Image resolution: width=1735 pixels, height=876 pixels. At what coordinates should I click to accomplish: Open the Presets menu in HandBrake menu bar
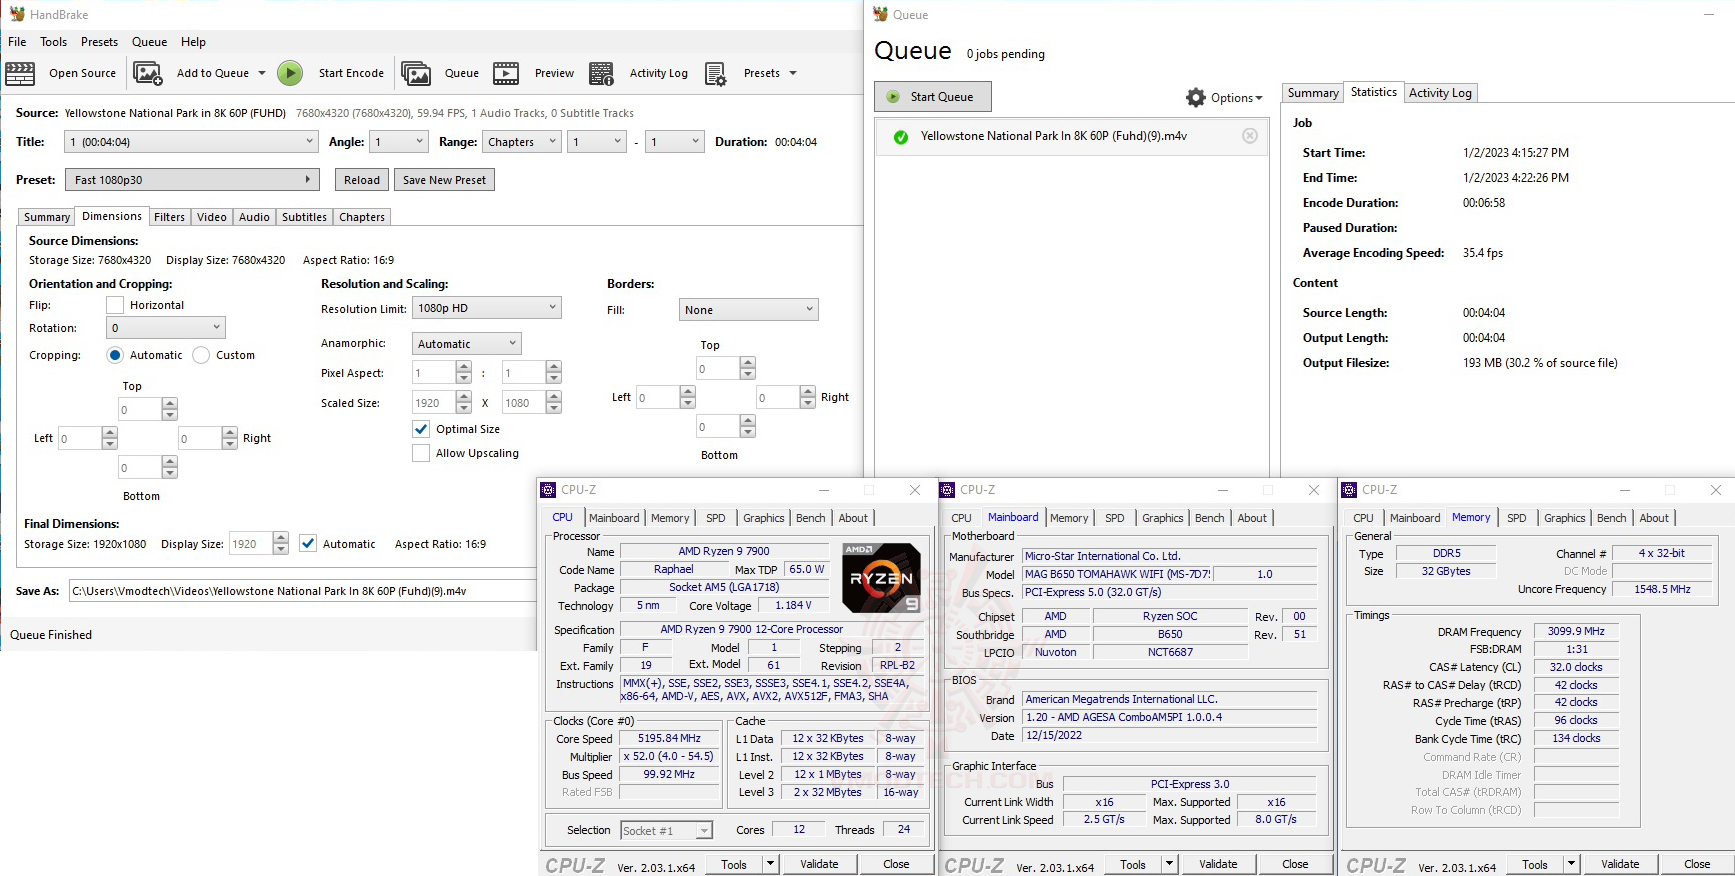click(x=99, y=42)
